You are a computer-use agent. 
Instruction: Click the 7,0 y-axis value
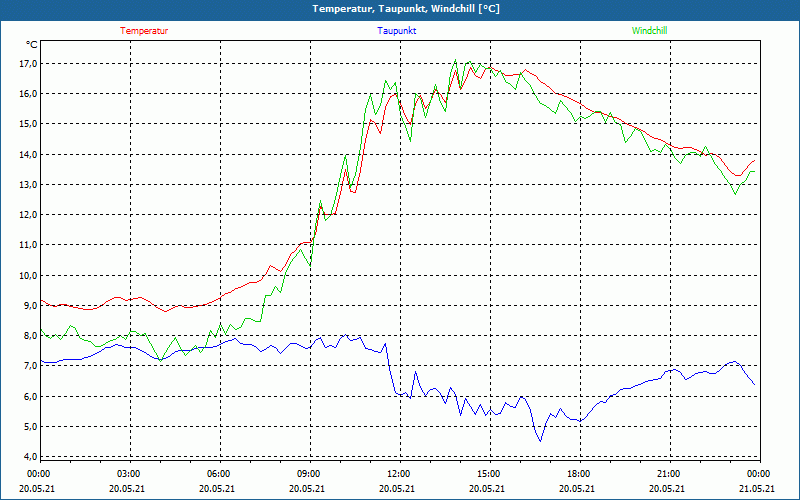coord(30,366)
